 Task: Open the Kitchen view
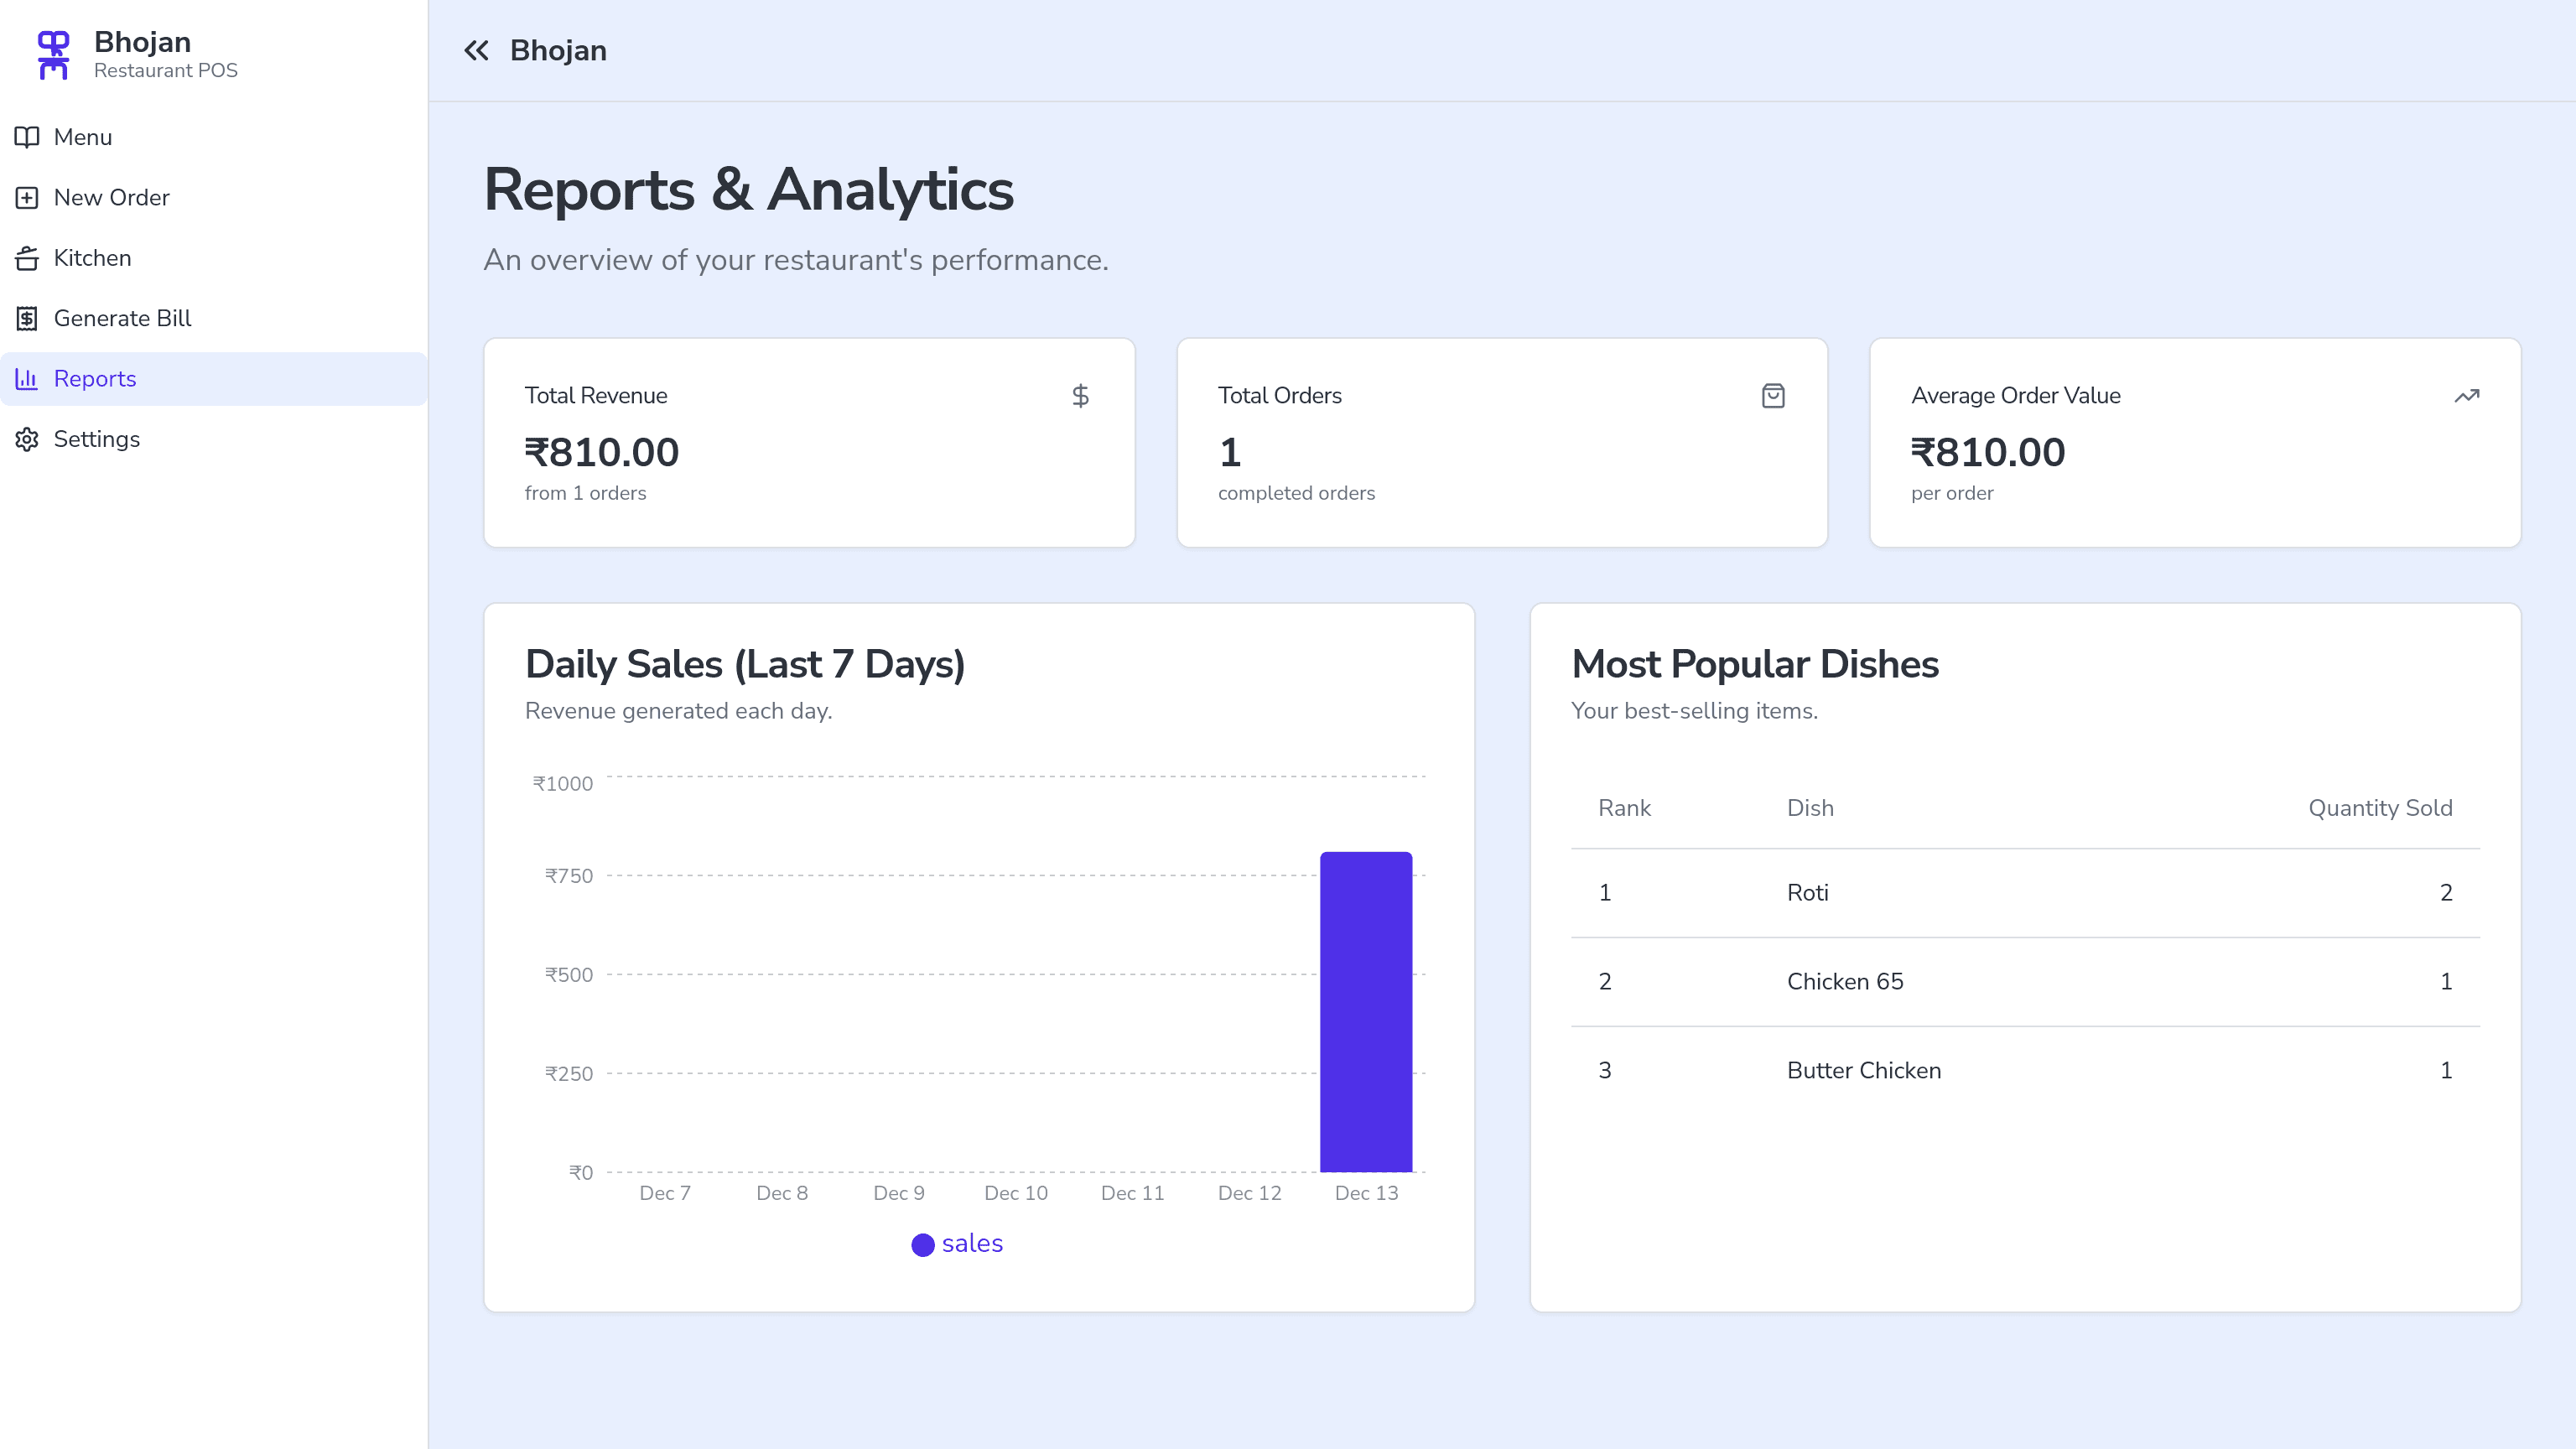click(92, 258)
